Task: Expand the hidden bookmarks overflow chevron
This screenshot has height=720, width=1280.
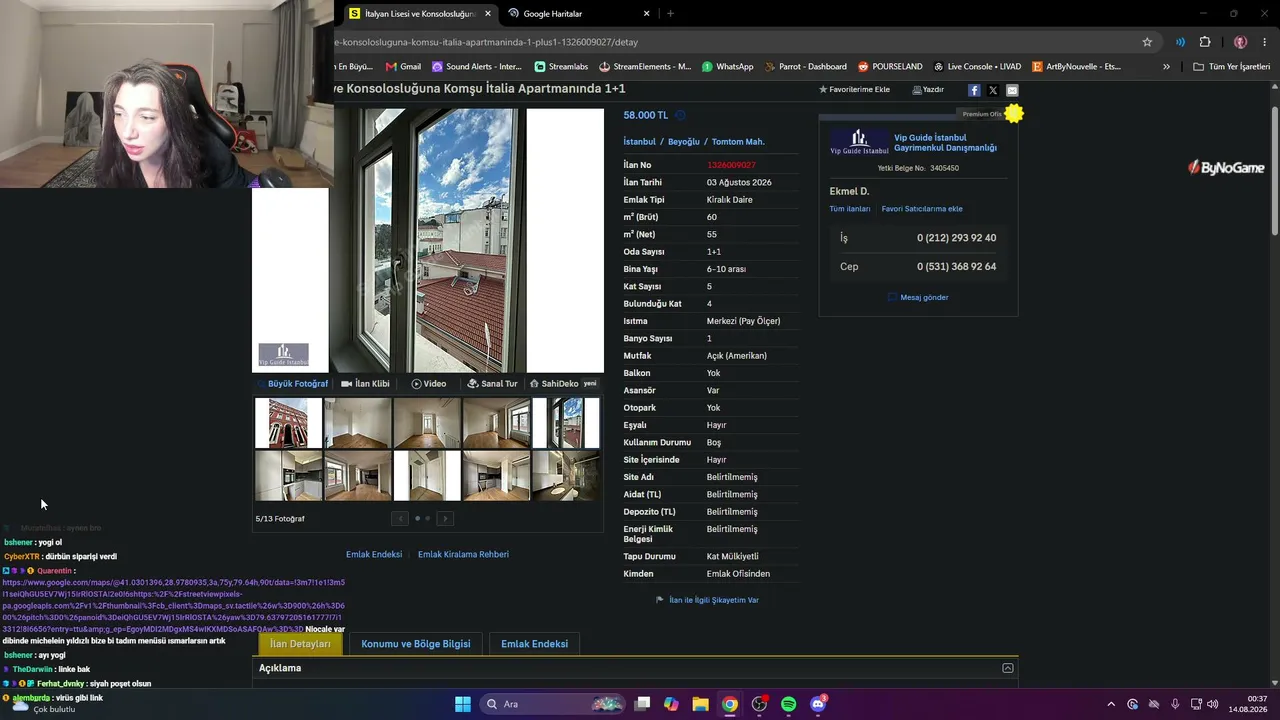Action: [x=1166, y=67]
